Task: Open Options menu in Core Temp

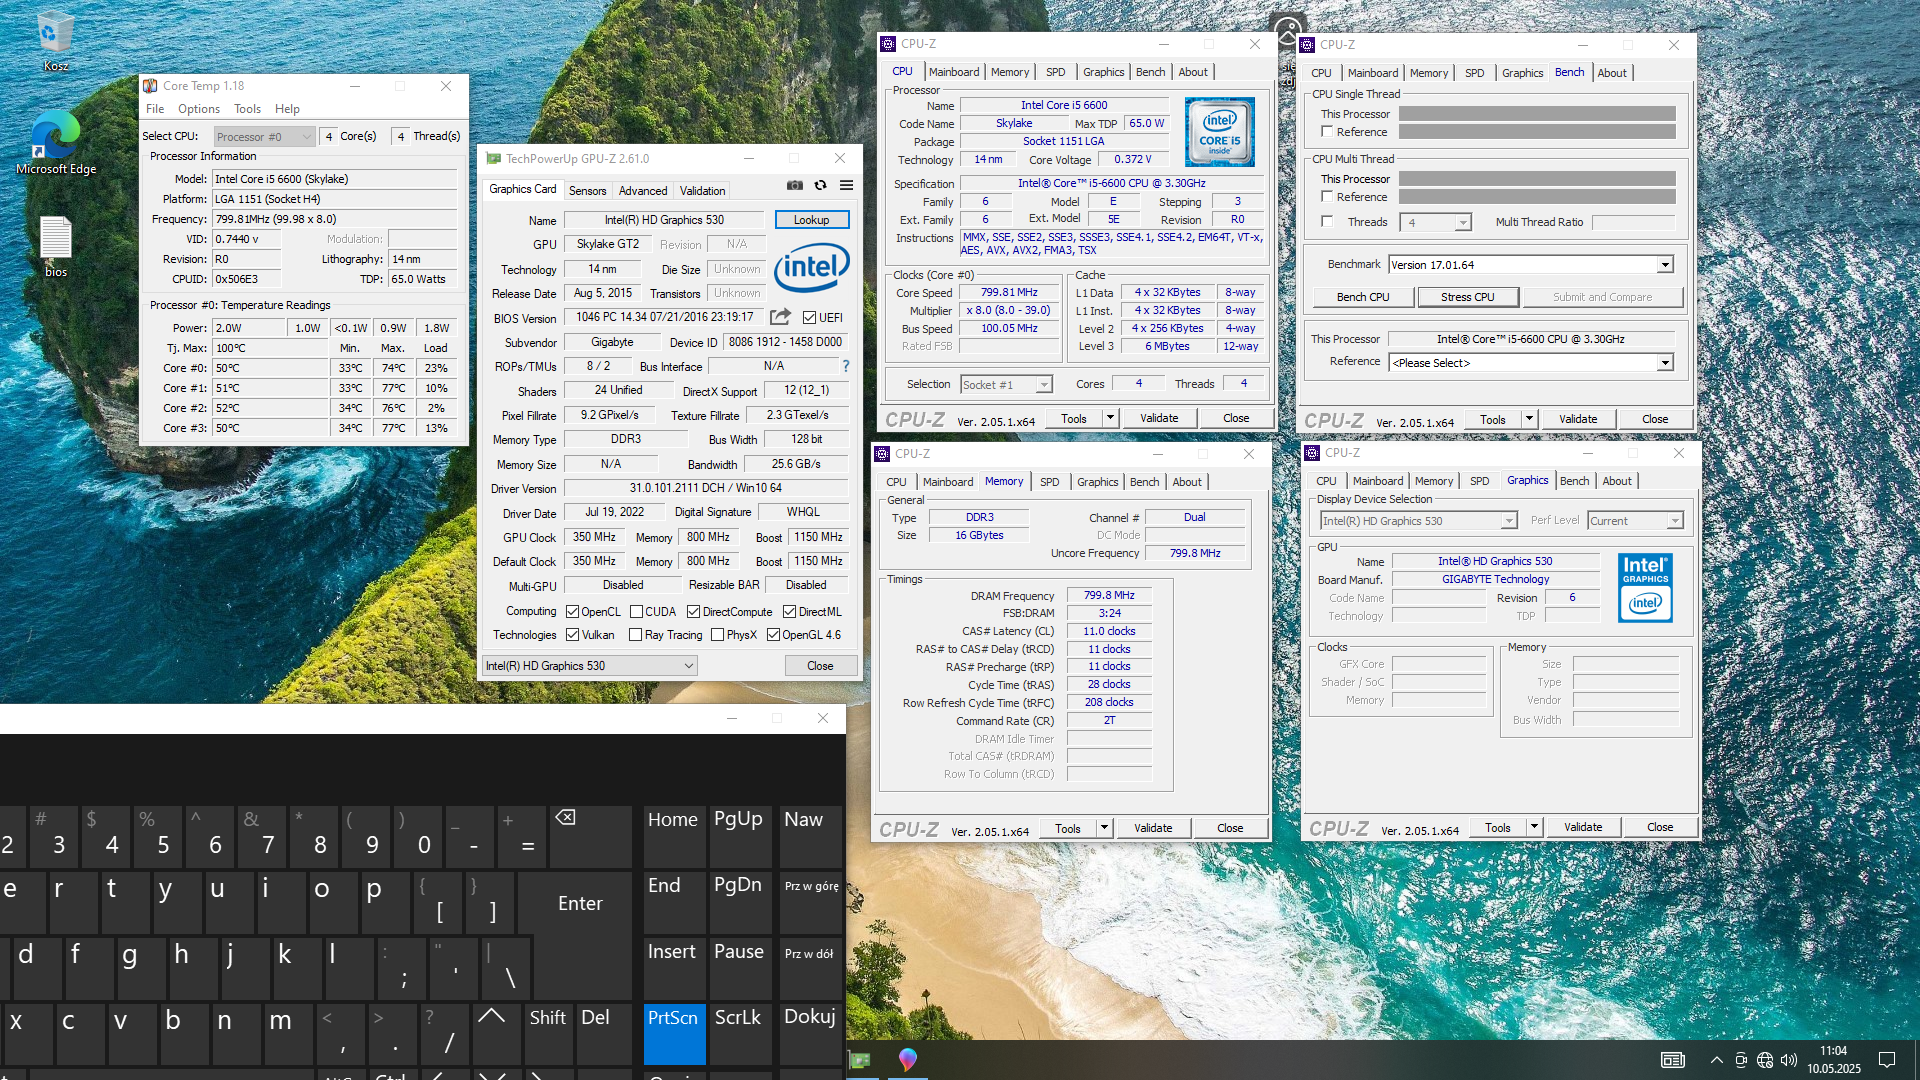Action: pos(198,109)
